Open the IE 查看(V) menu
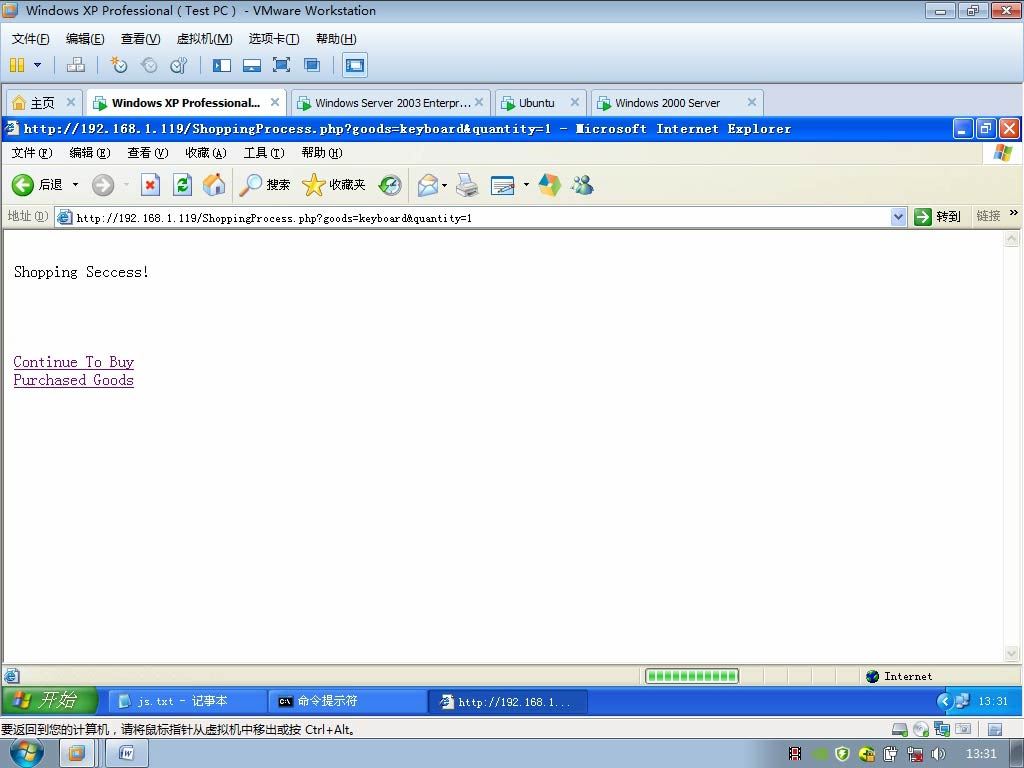 [148, 153]
